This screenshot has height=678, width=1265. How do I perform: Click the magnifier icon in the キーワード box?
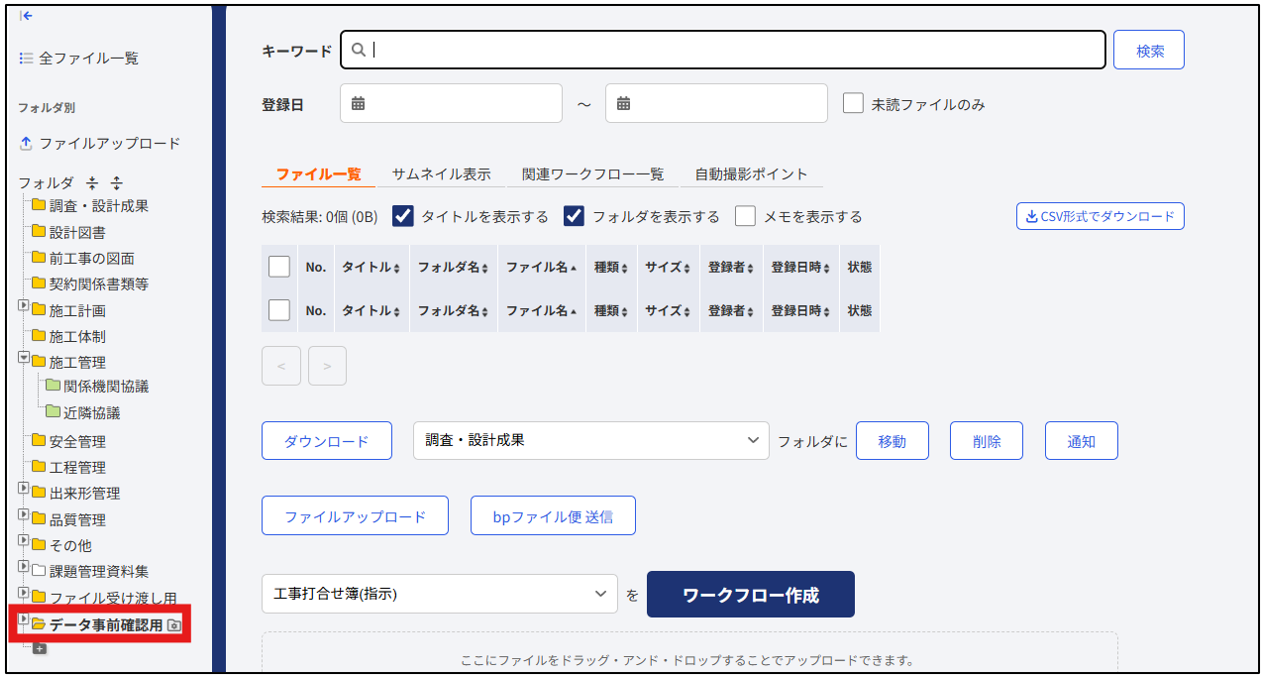(359, 50)
